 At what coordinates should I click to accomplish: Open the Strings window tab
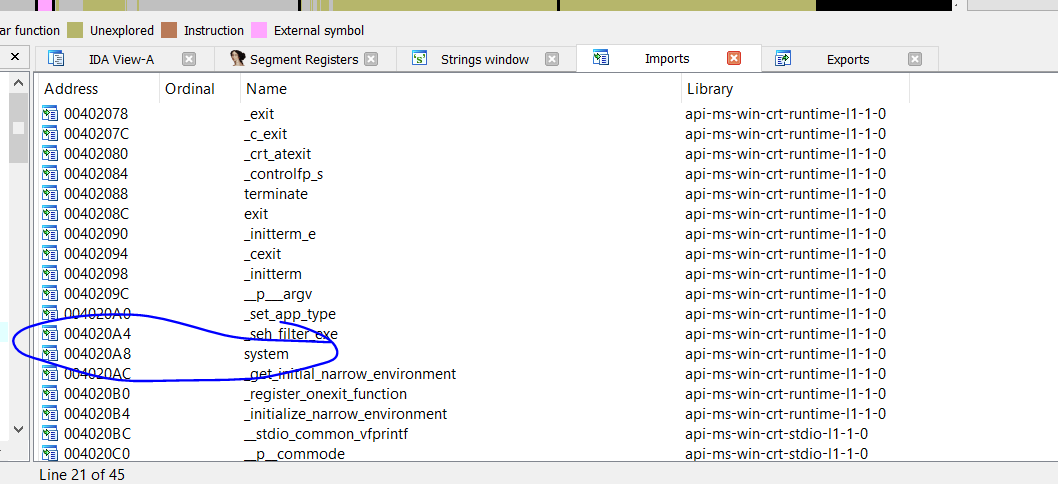click(484, 59)
